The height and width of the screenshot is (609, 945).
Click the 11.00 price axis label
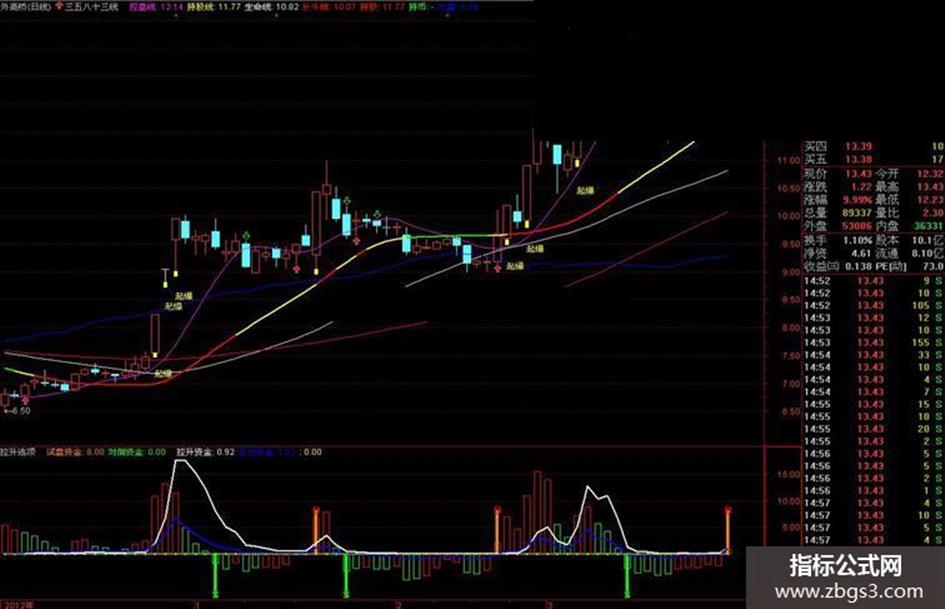point(789,160)
